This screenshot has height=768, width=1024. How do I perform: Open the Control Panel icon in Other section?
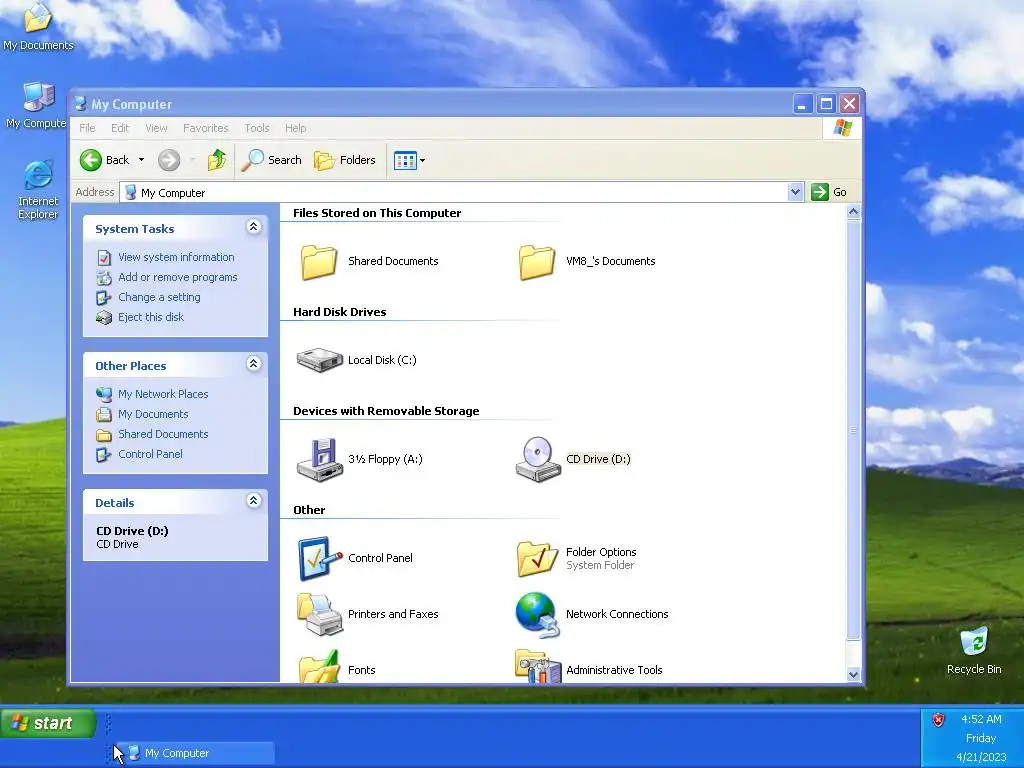pos(319,558)
